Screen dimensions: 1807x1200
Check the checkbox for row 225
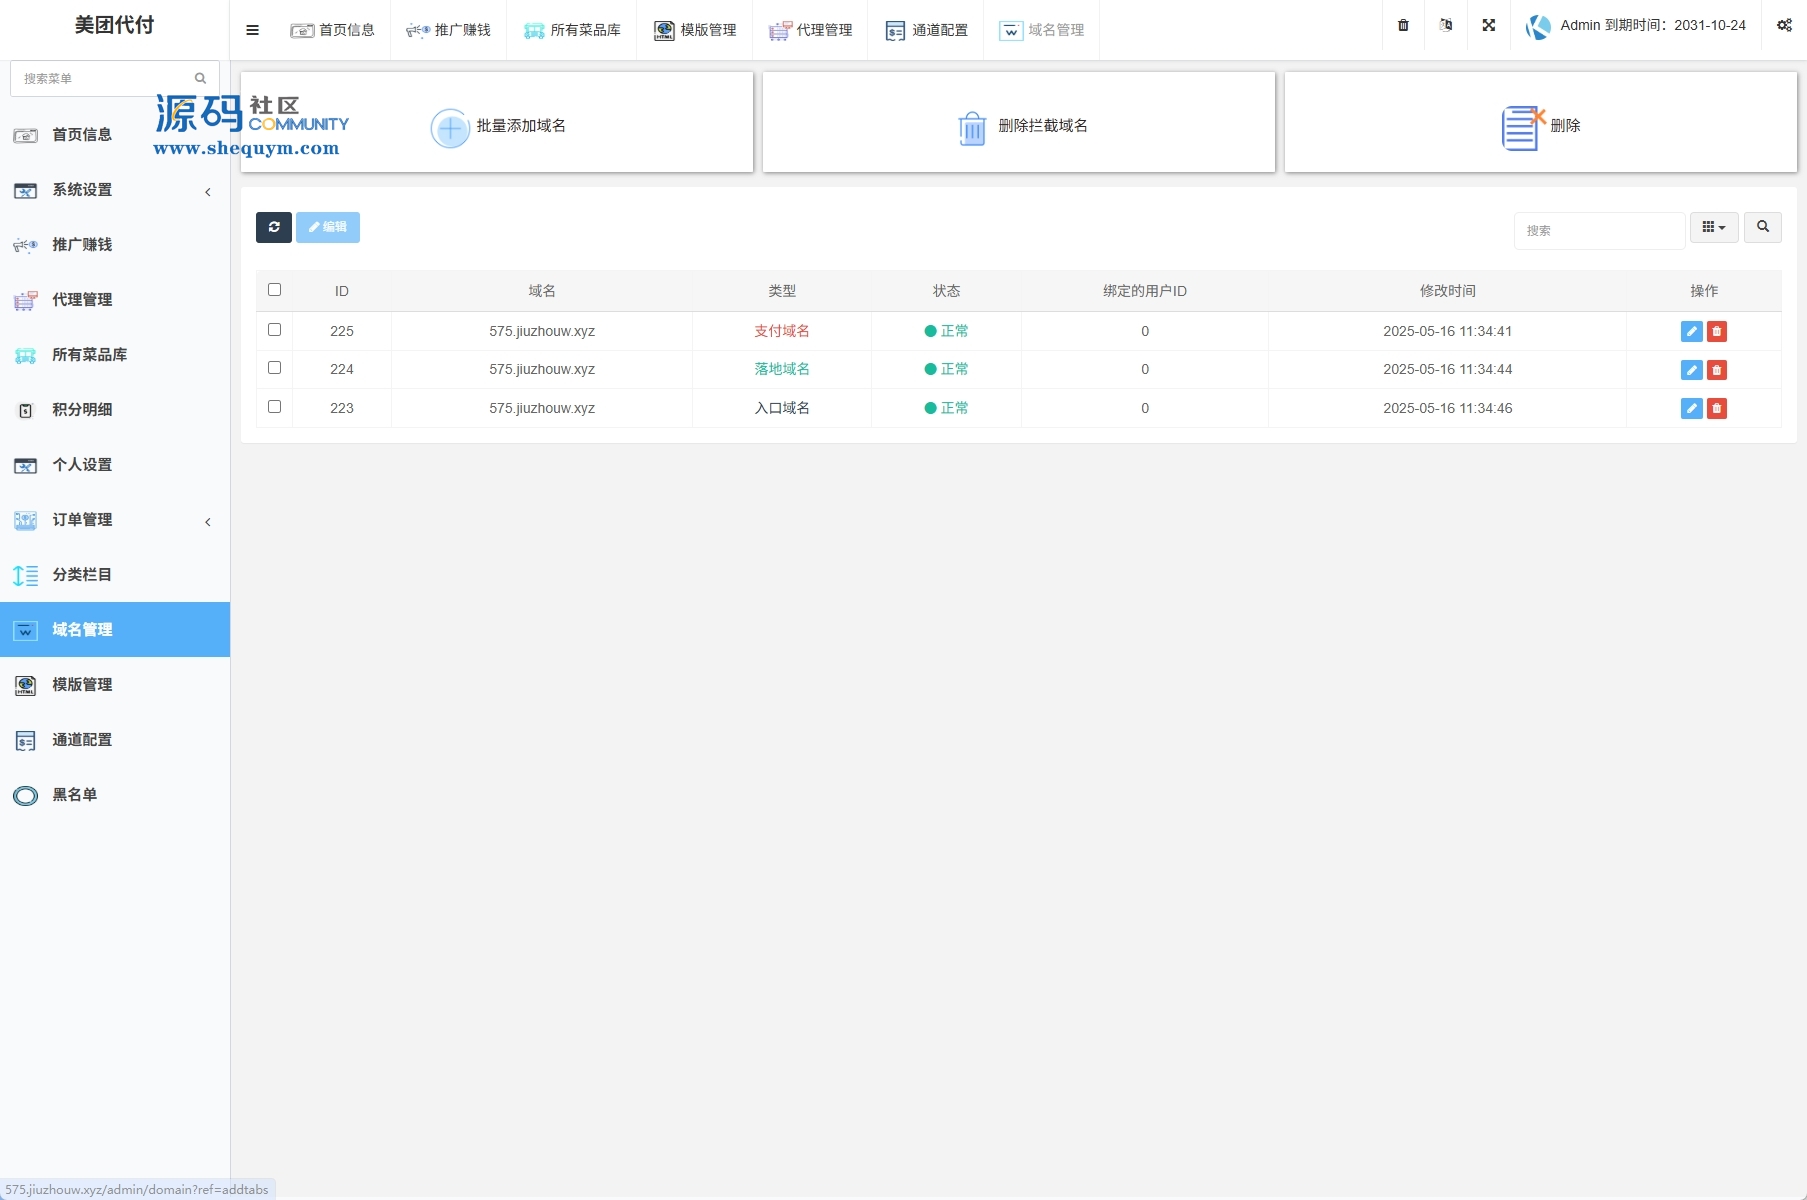(275, 330)
